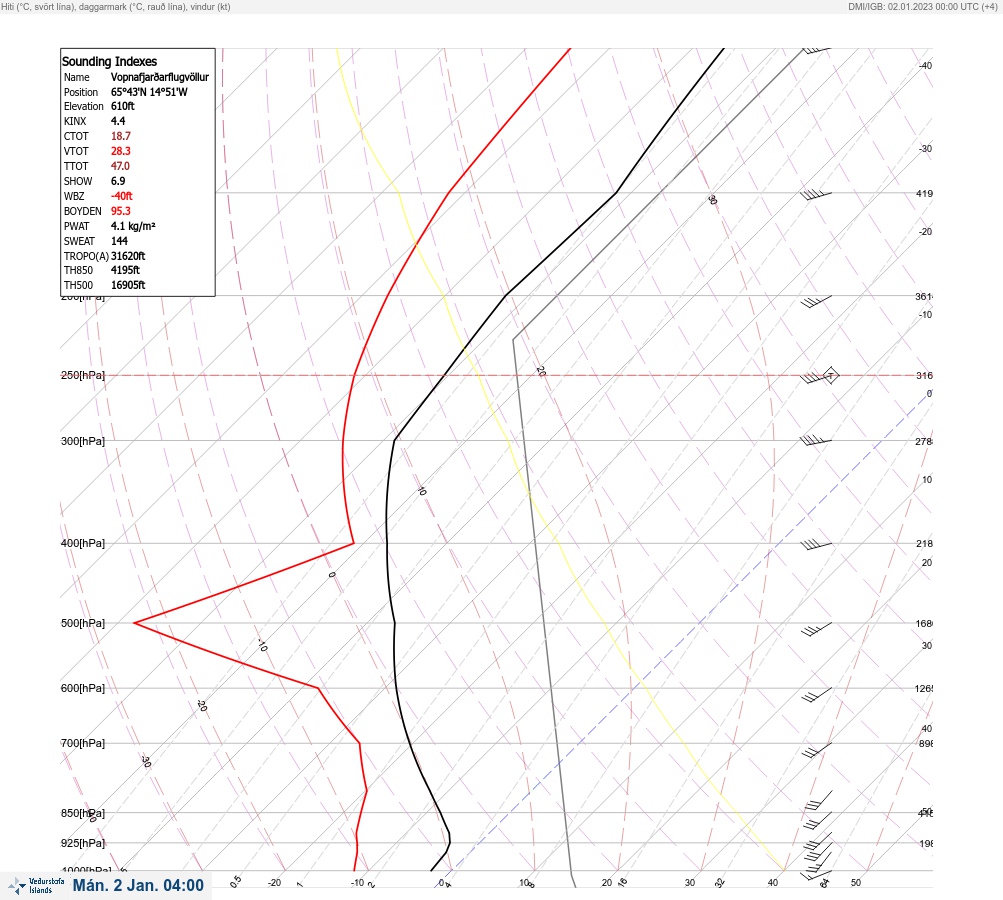Click the TROPO(A) label in indexes panel
This screenshot has width=1003, height=900.
pyautogui.click(x=86, y=256)
